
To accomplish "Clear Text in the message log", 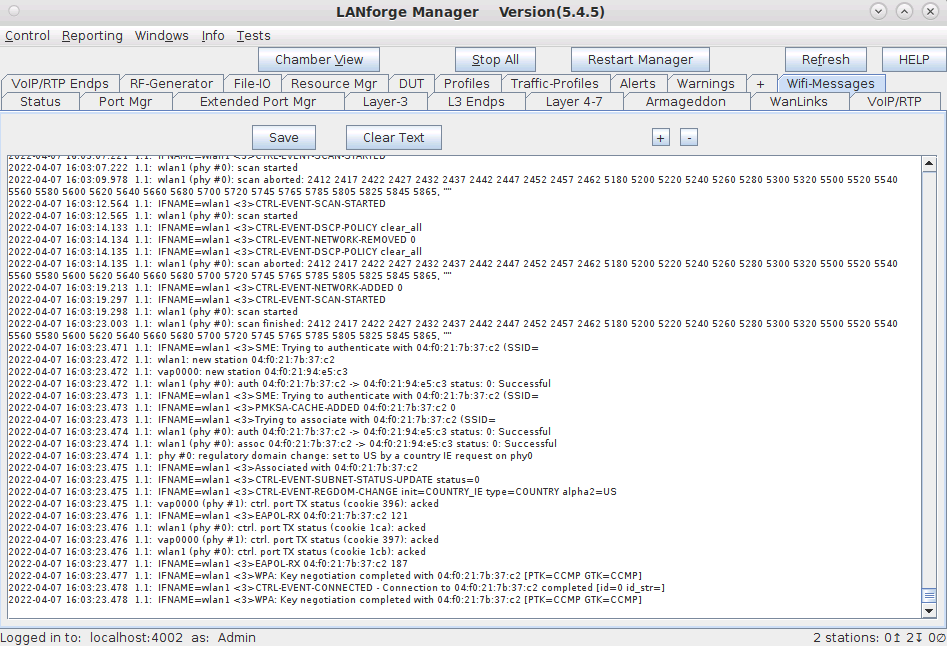I will 394,138.
